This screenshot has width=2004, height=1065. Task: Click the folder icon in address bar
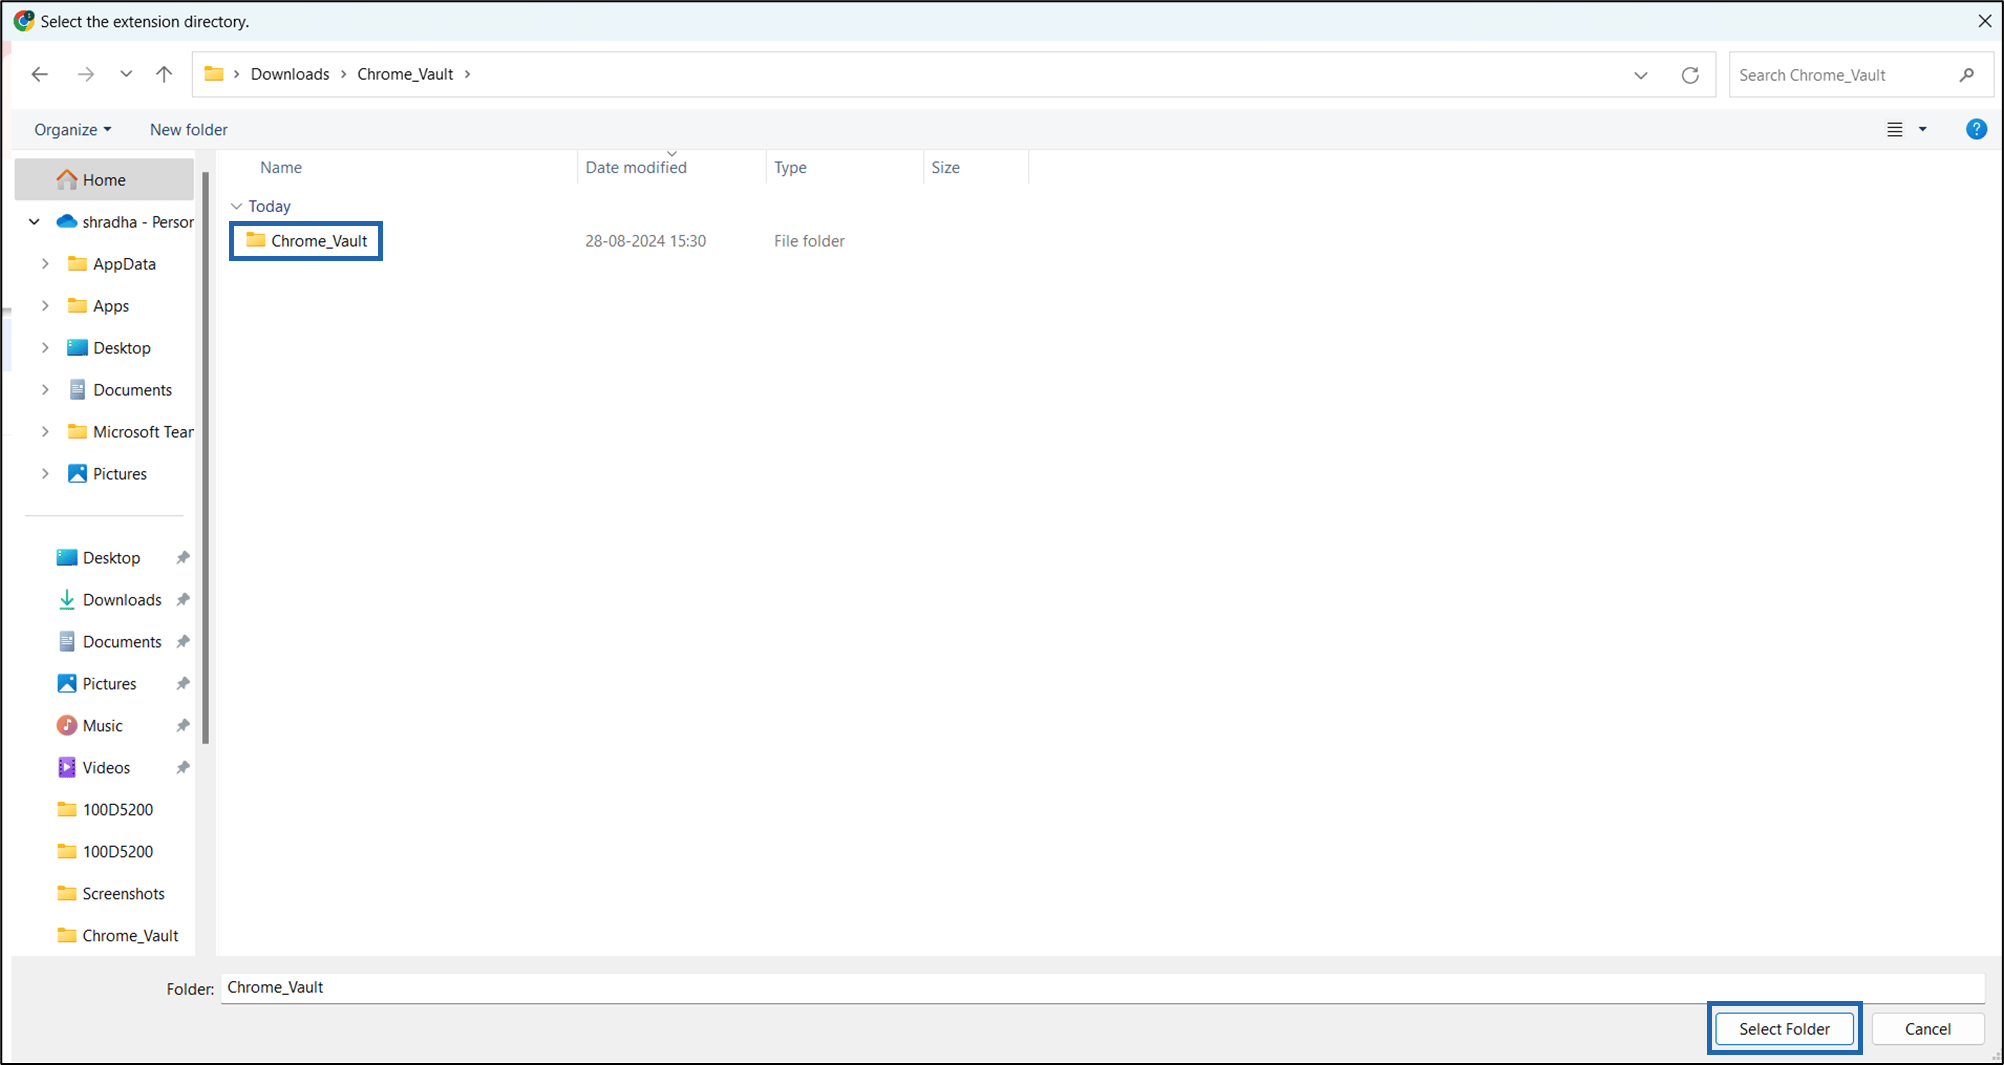pyautogui.click(x=214, y=74)
